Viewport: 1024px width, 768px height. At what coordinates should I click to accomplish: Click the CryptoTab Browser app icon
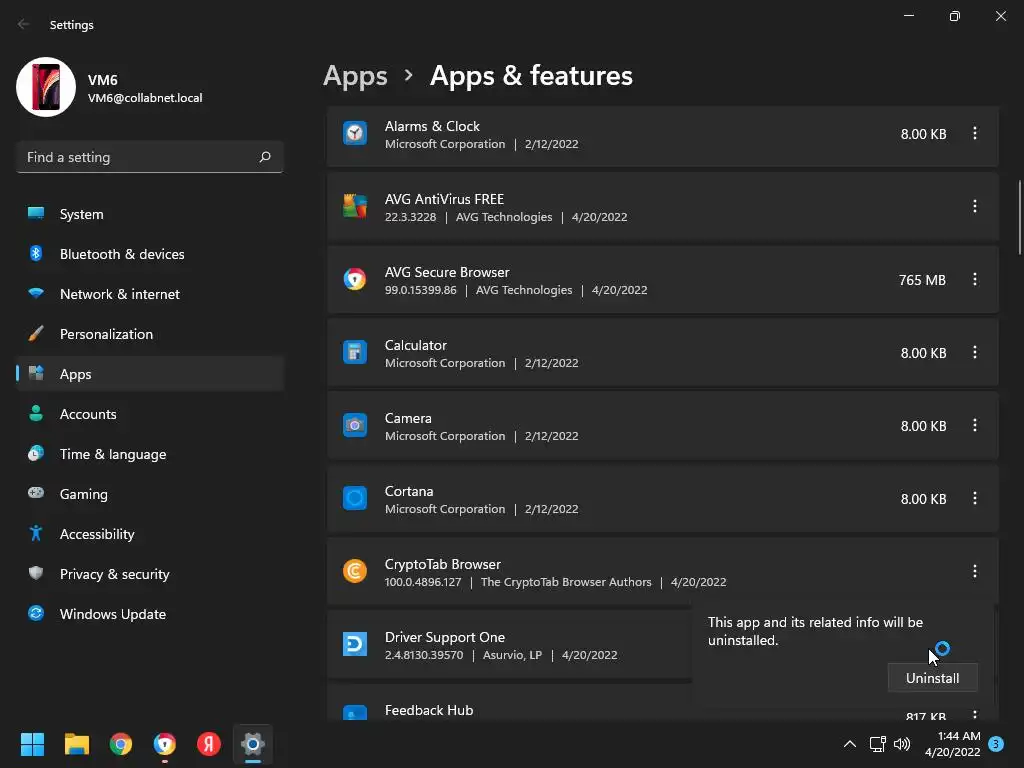355,571
